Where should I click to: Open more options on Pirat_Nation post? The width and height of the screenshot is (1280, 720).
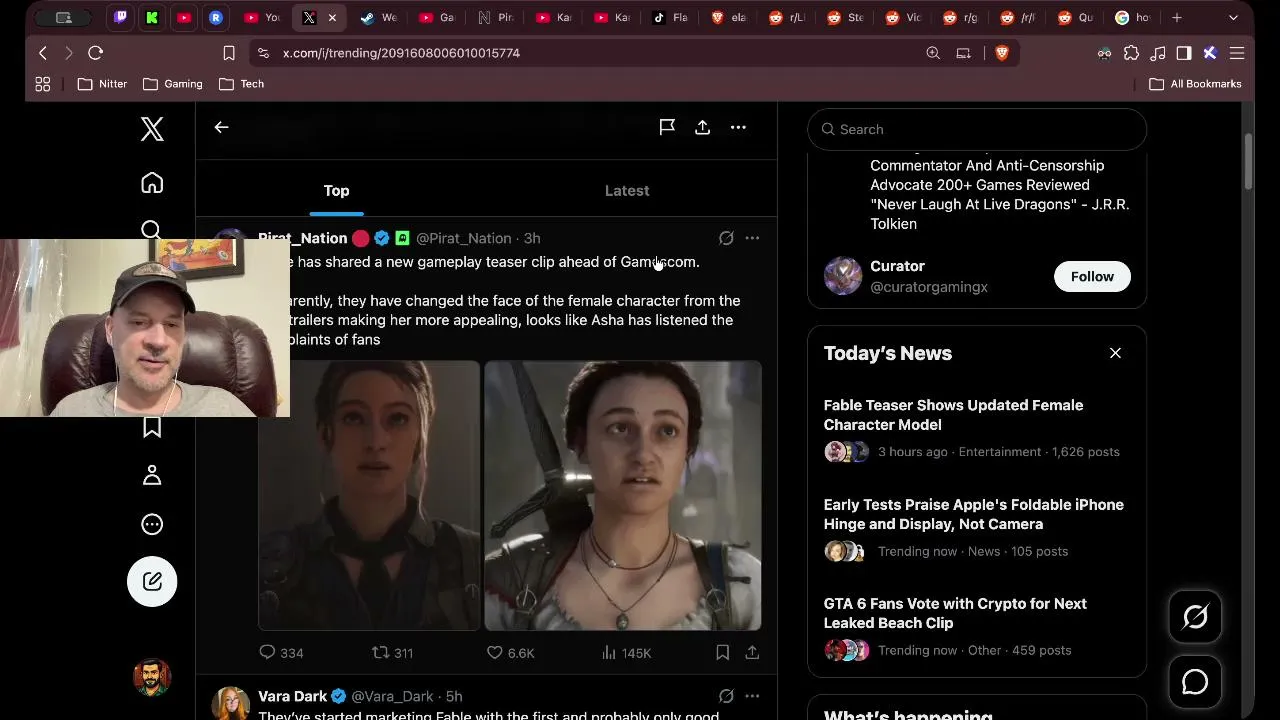point(752,238)
